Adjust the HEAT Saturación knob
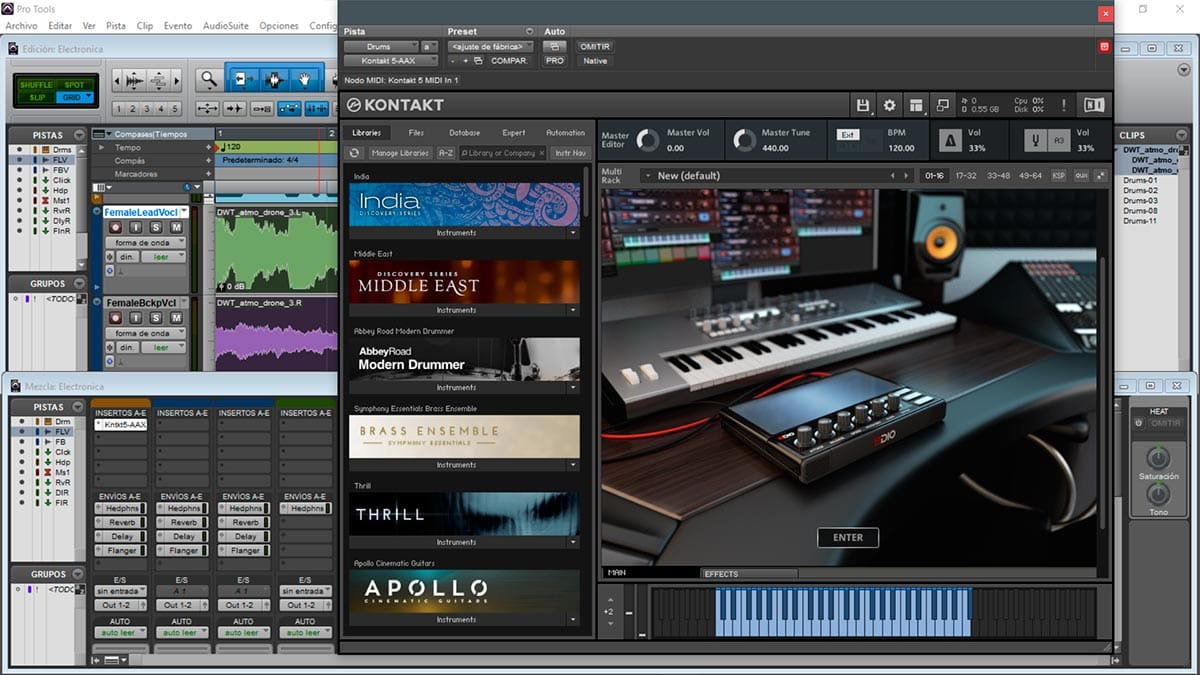 pyautogui.click(x=1157, y=458)
